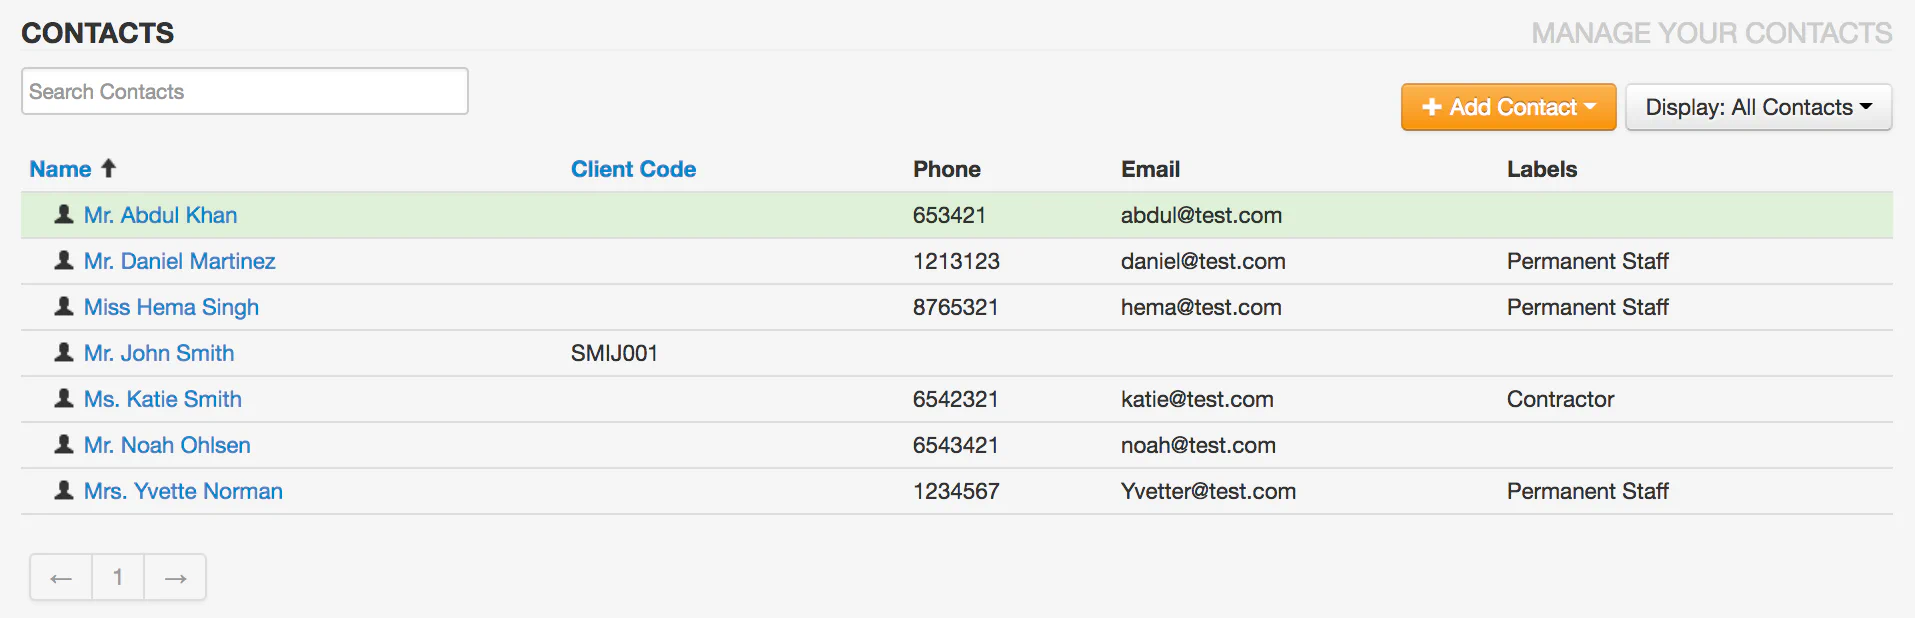
Task: Open the Add Contact dropdown
Action: pyautogui.click(x=1508, y=107)
